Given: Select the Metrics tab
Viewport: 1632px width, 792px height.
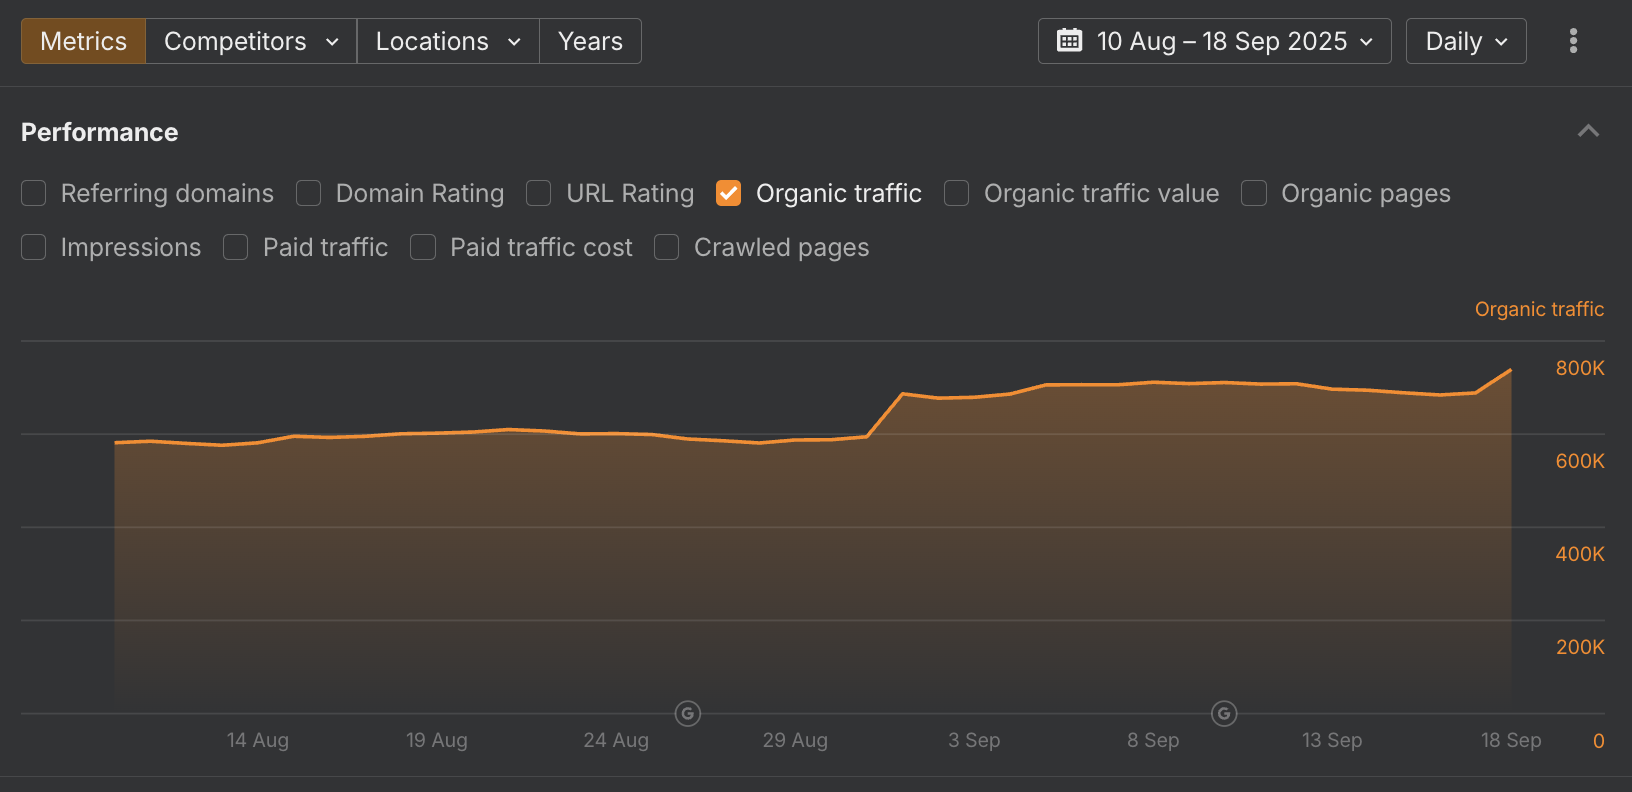Looking at the screenshot, I should click(84, 41).
